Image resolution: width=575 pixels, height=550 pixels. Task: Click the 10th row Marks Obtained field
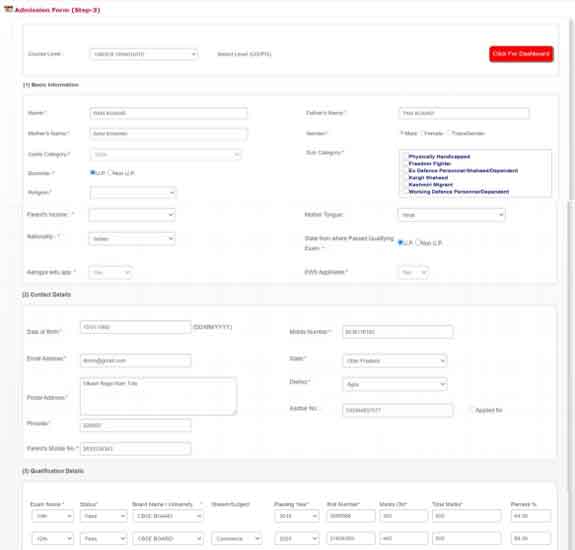(403, 516)
